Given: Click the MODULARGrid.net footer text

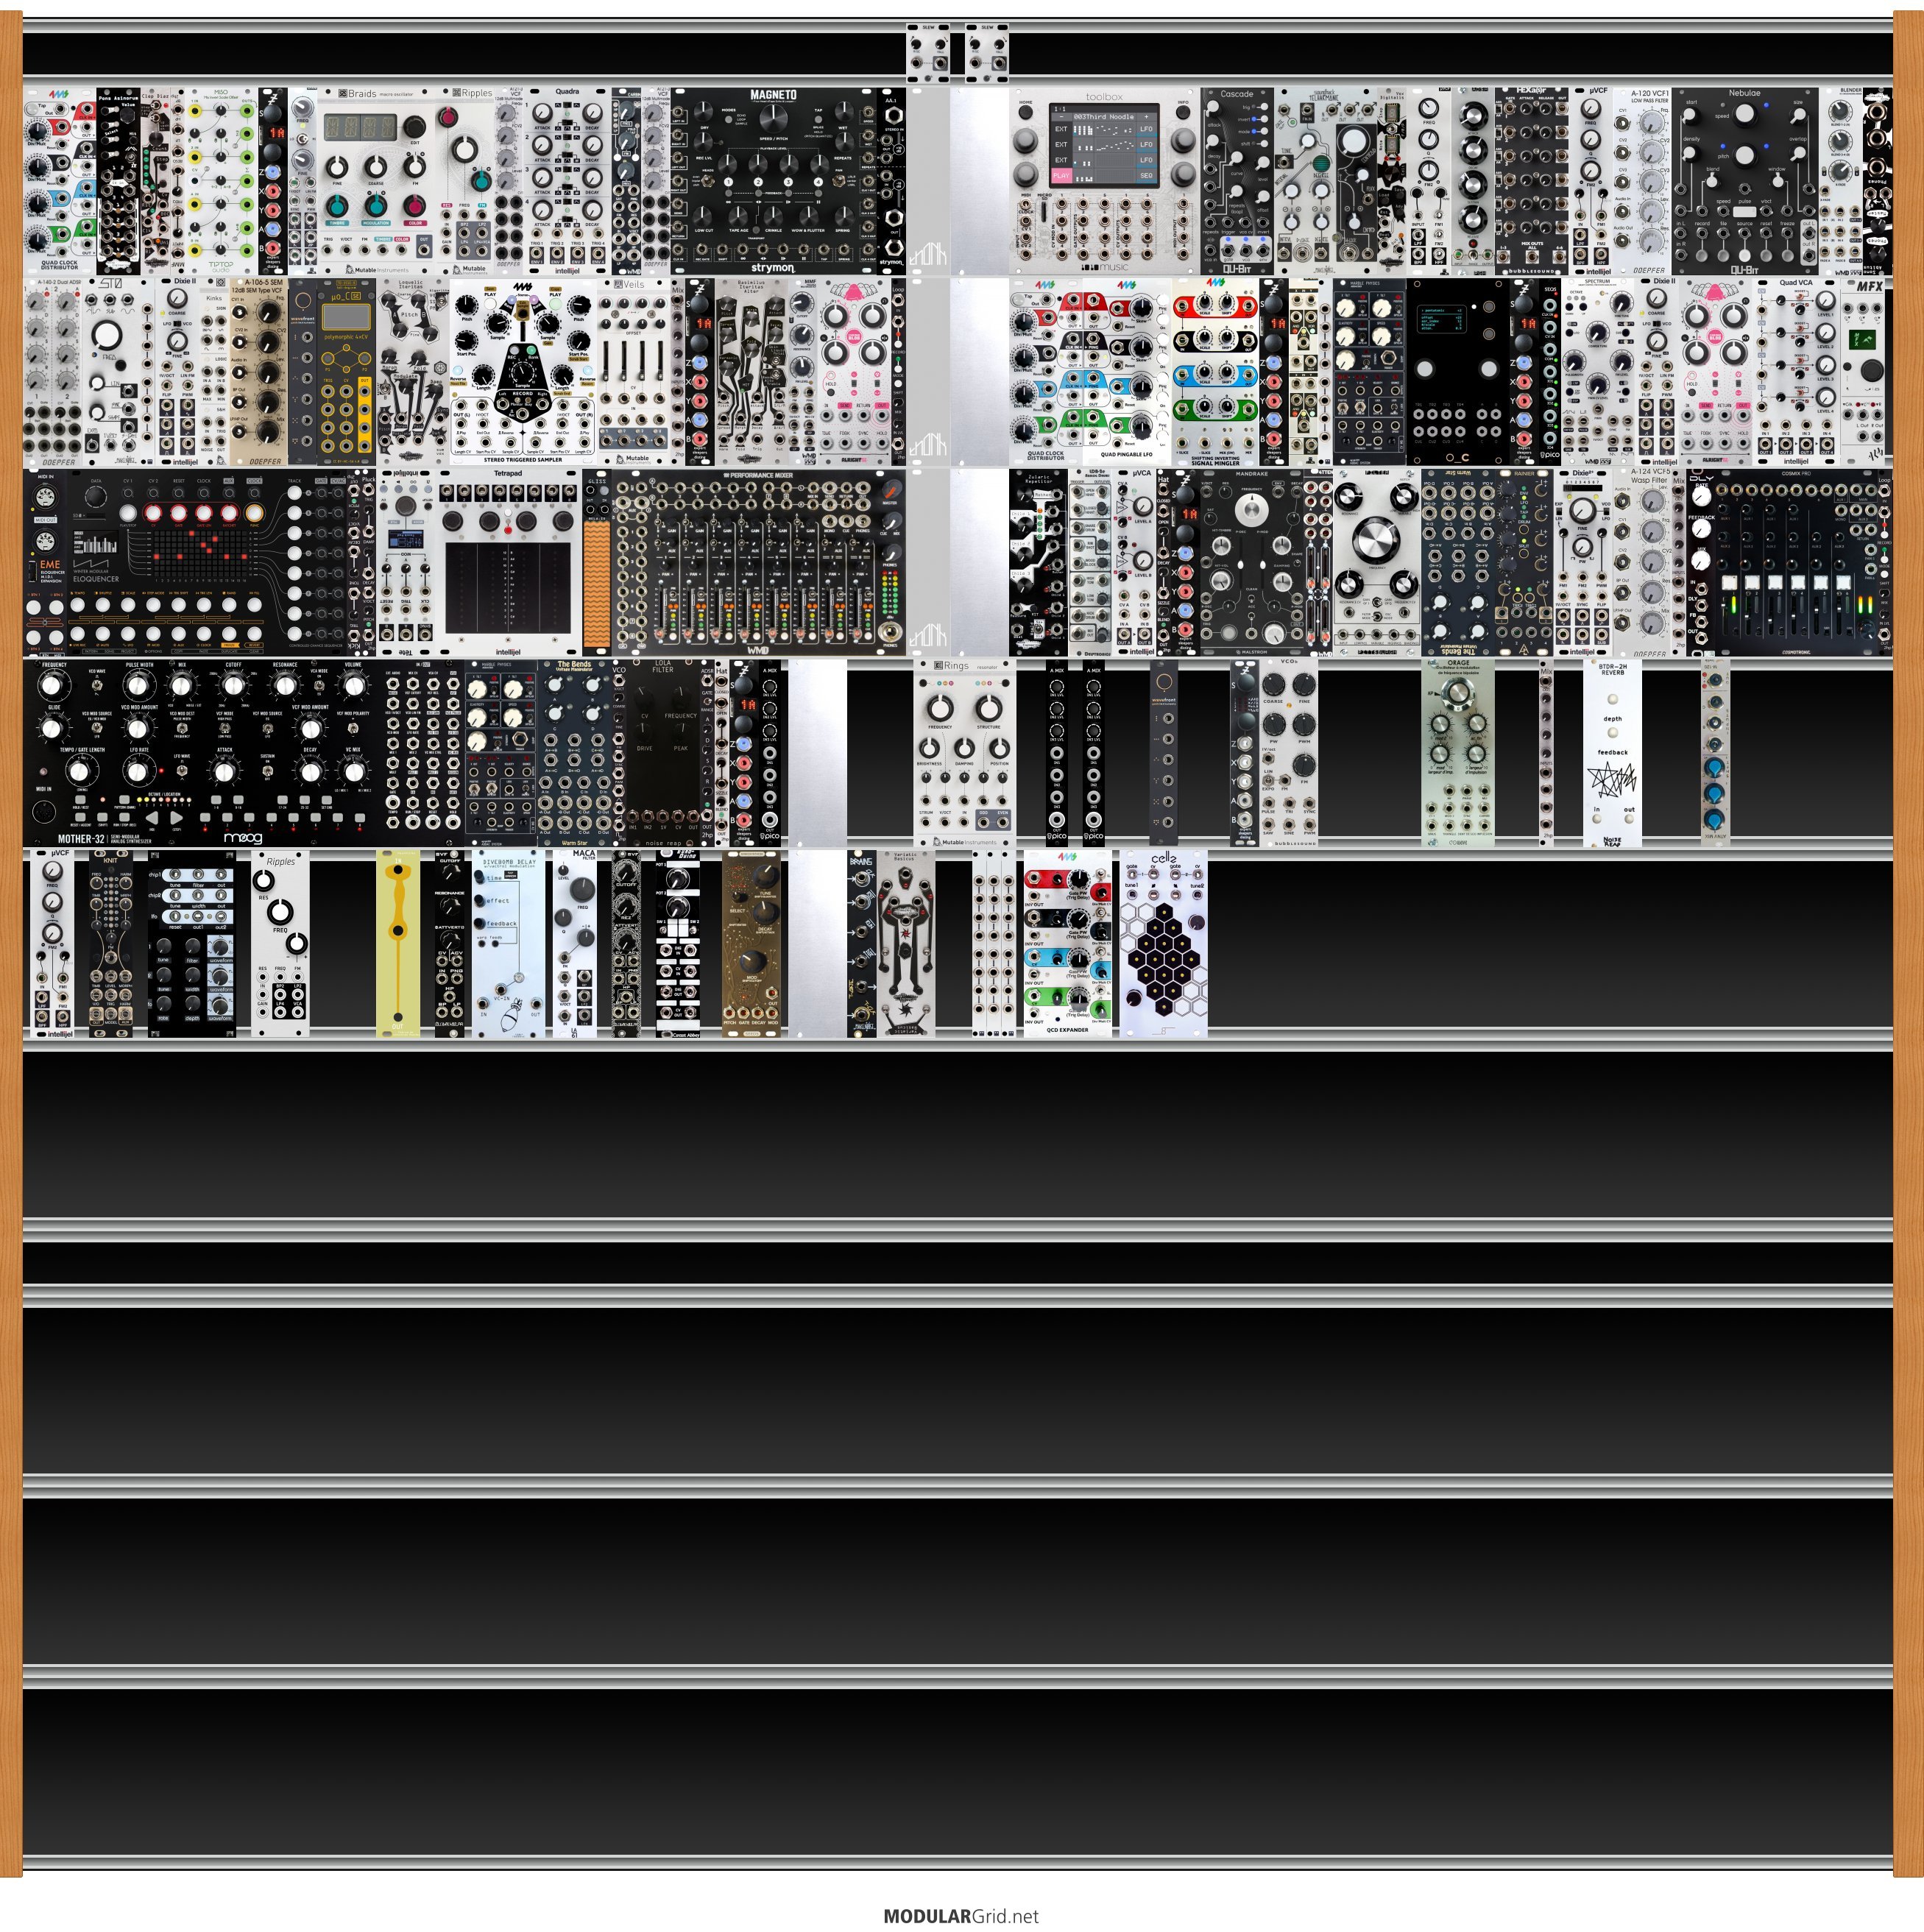Looking at the screenshot, I should click(x=961, y=1916).
